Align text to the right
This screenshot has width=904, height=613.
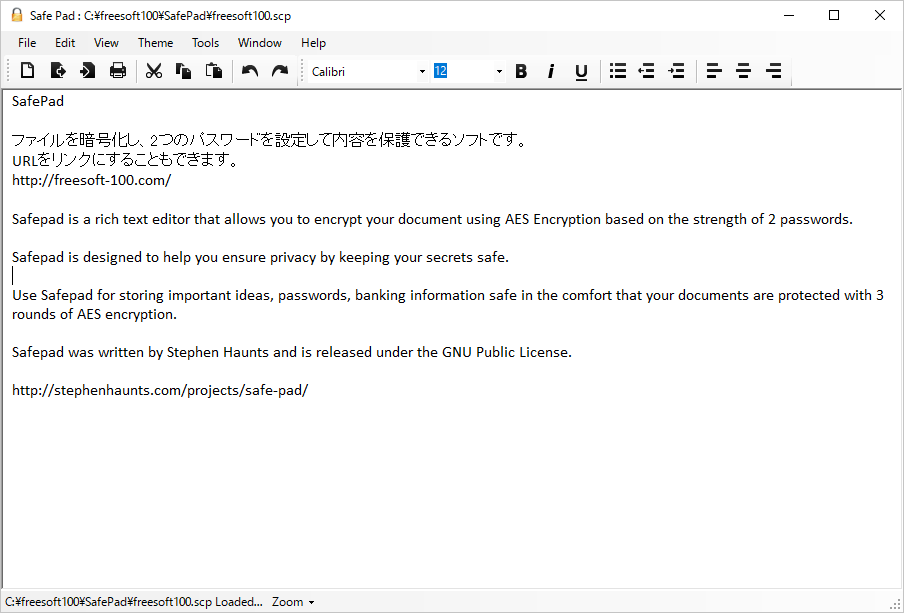[x=773, y=71]
